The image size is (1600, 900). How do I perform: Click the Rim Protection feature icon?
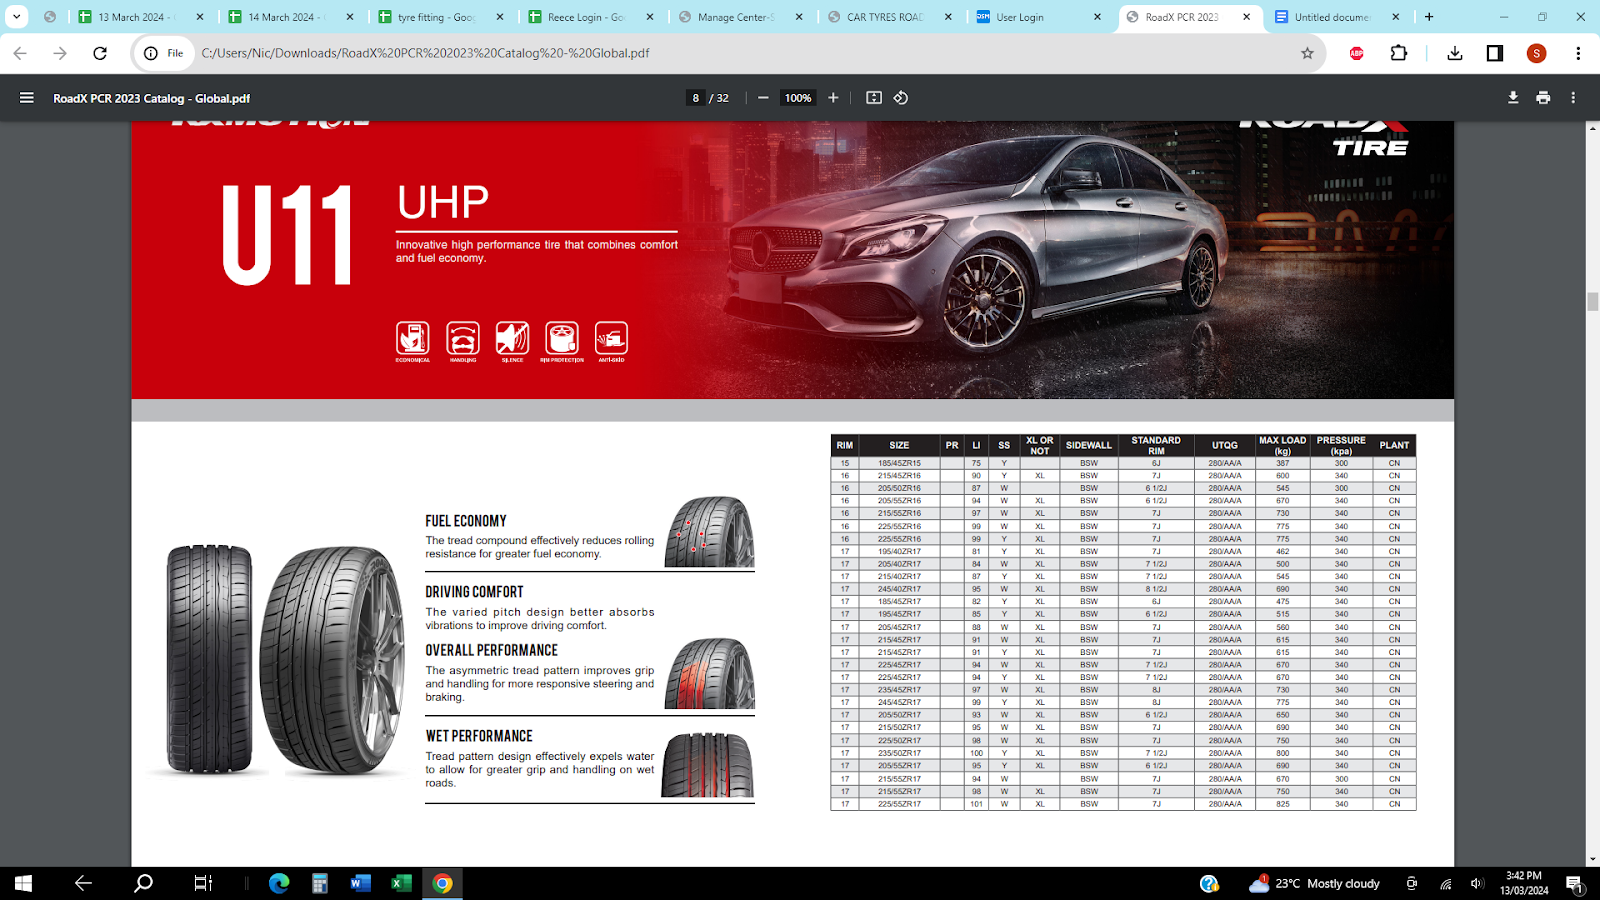pyautogui.click(x=562, y=341)
